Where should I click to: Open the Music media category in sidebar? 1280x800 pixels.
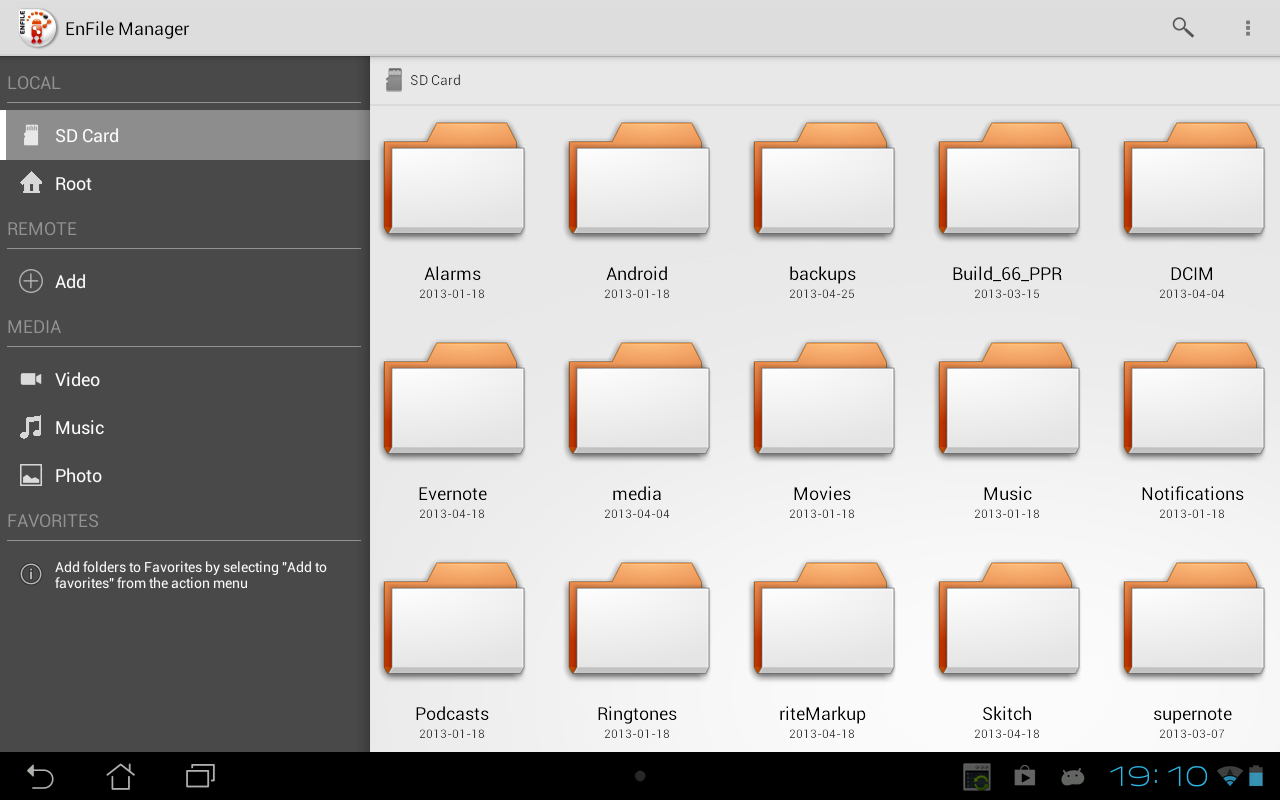[185, 428]
